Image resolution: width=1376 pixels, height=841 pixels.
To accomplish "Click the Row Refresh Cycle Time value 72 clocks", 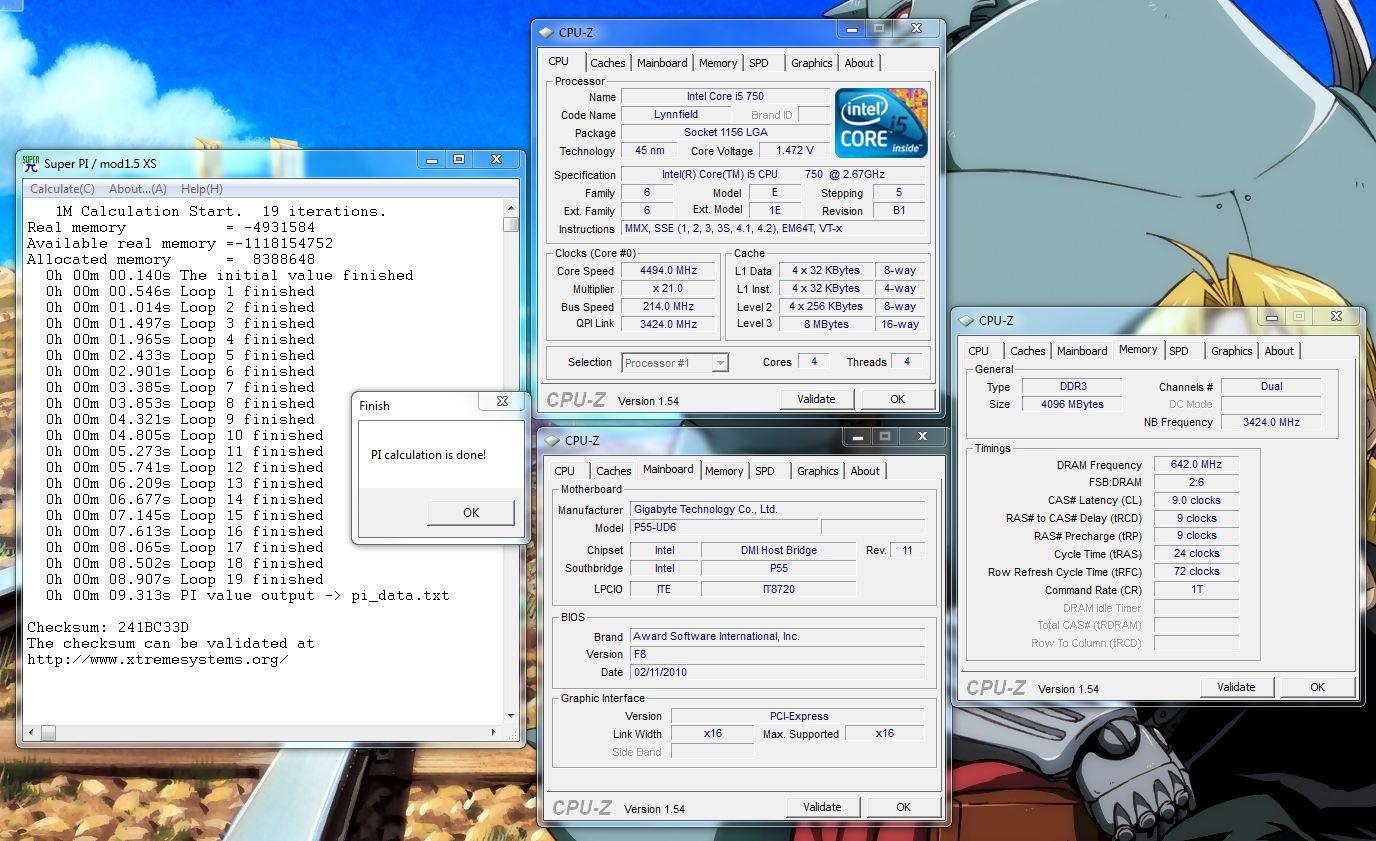I will (1196, 572).
